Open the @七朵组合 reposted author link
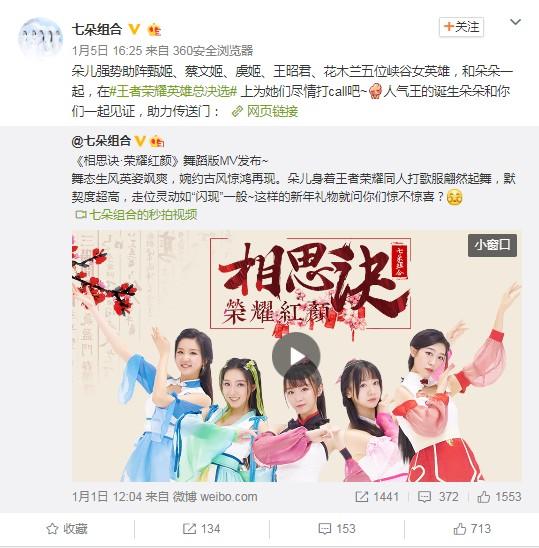The height and width of the screenshot is (548, 539). [x=101, y=141]
